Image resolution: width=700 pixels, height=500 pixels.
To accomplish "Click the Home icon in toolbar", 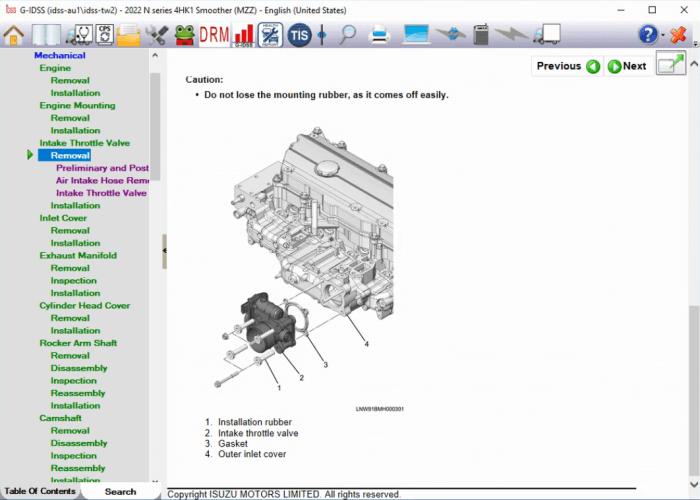I will point(14,35).
